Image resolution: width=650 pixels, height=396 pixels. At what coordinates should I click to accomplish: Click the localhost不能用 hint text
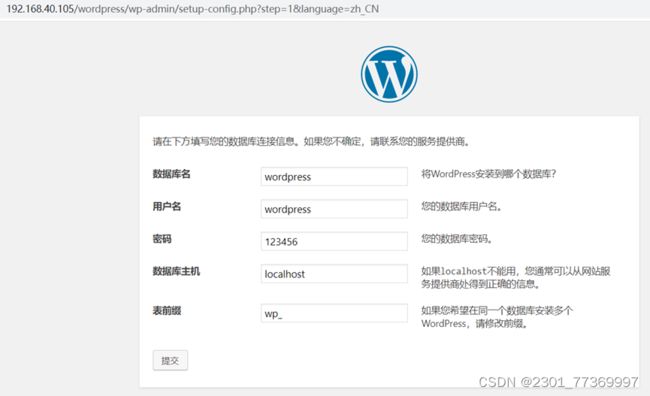tap(516, 277)
